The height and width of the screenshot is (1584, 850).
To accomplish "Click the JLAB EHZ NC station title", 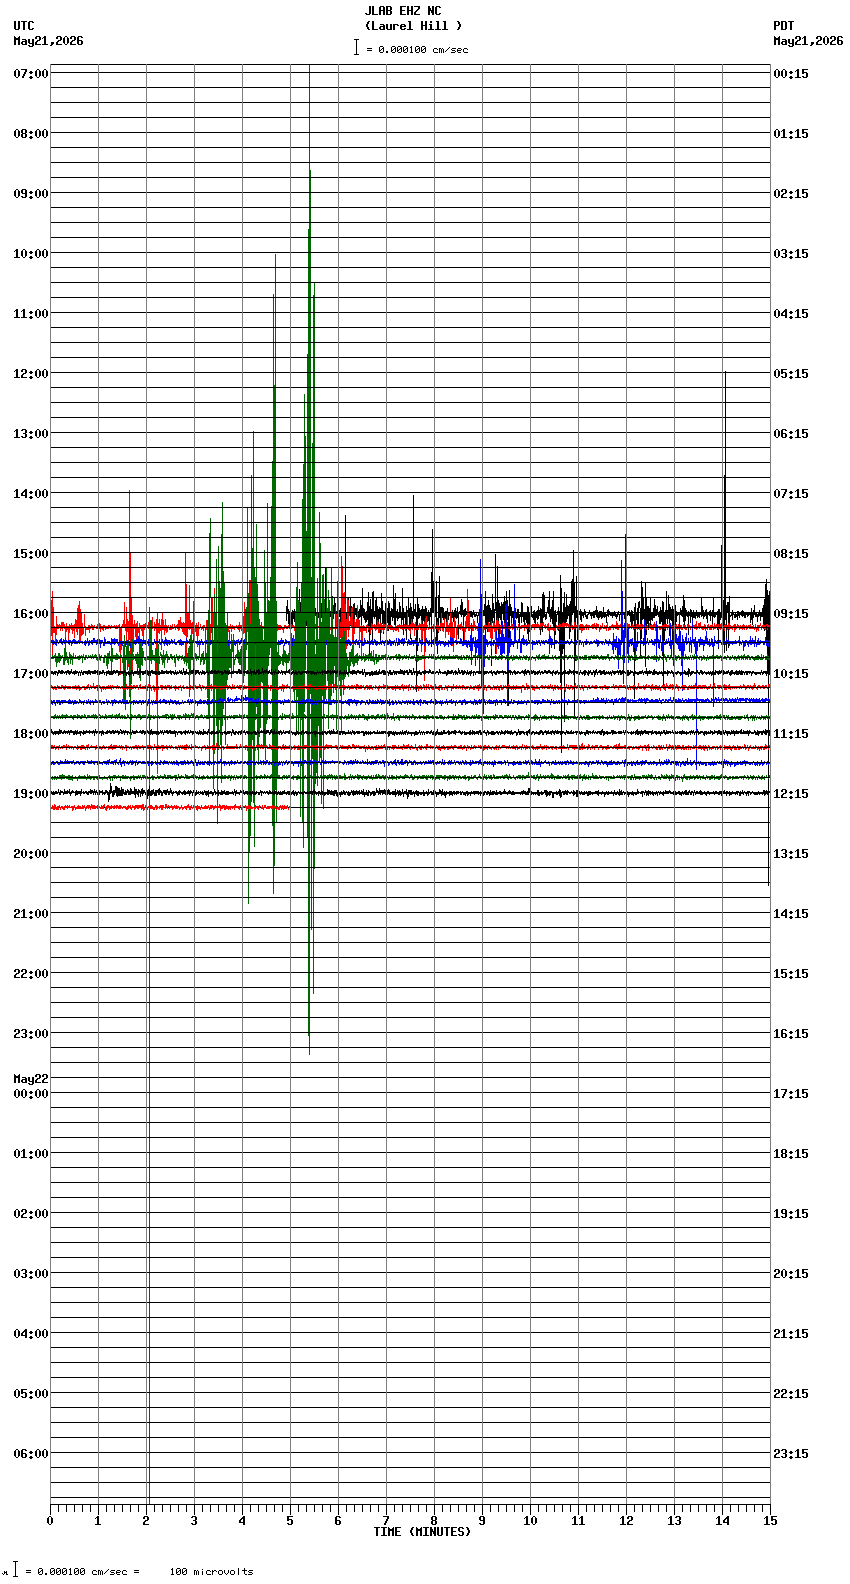I will pos(403,11).
